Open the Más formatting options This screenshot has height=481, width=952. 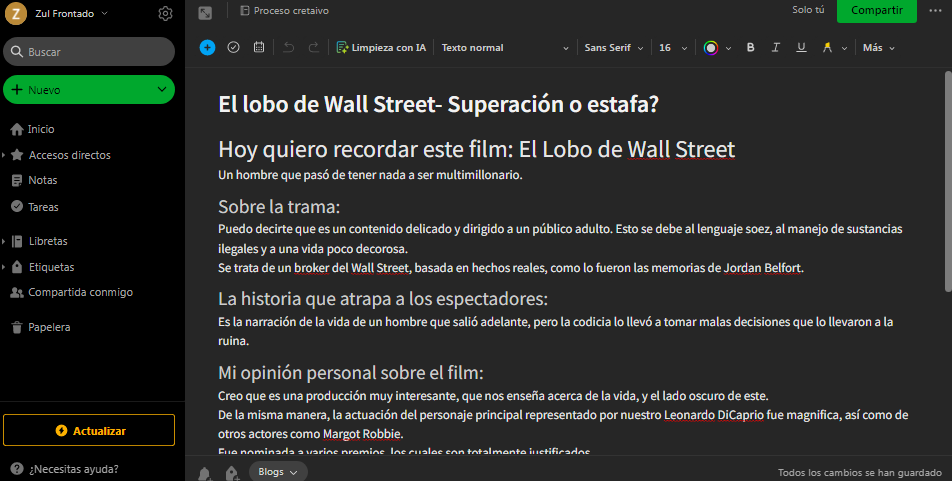pos(879,47)
